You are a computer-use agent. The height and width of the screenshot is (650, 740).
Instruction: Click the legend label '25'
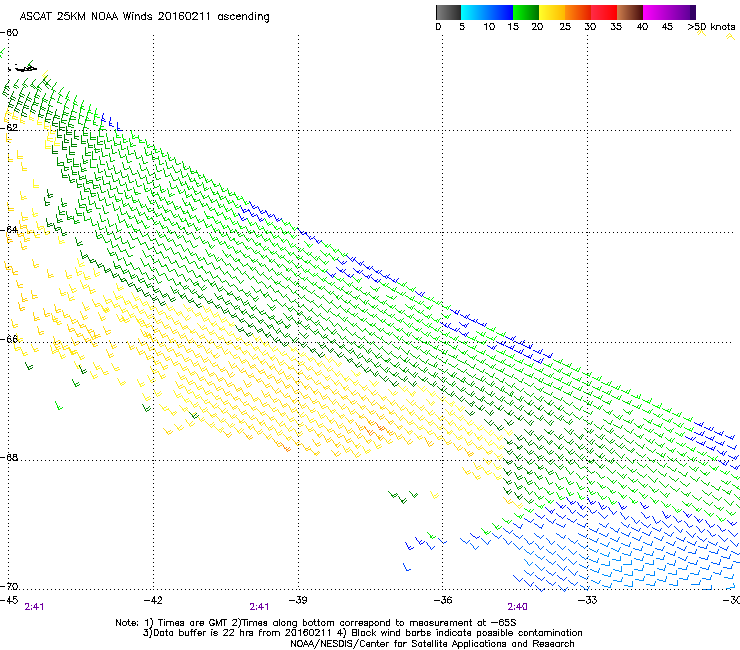[565, 27]
